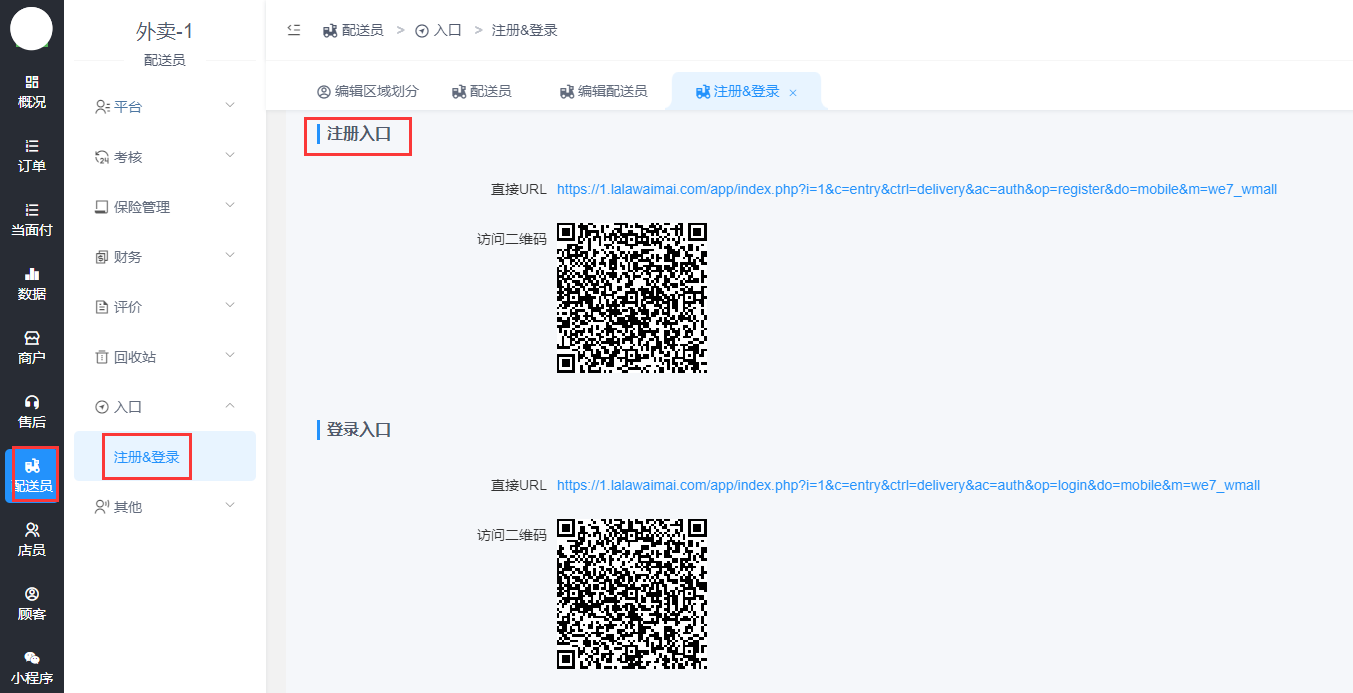Switch to the 编辑区域划分 tab
The image size is (1353, 693).
[368, 91]
